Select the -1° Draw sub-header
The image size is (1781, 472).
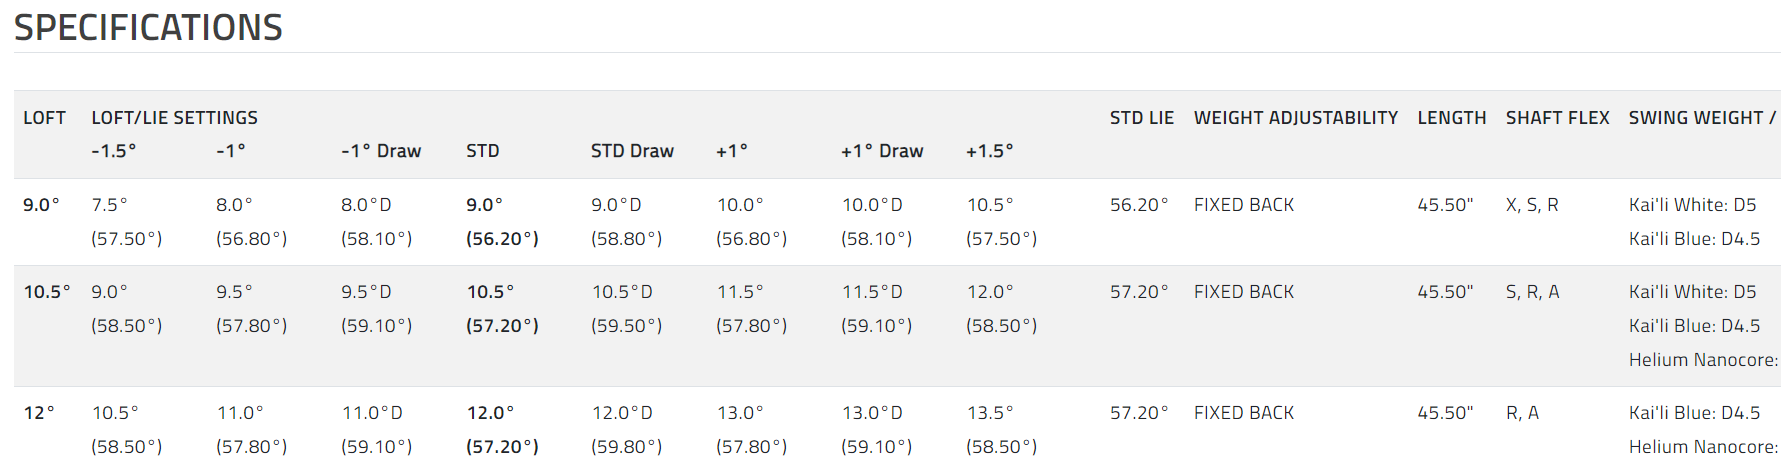click(381, 151)
